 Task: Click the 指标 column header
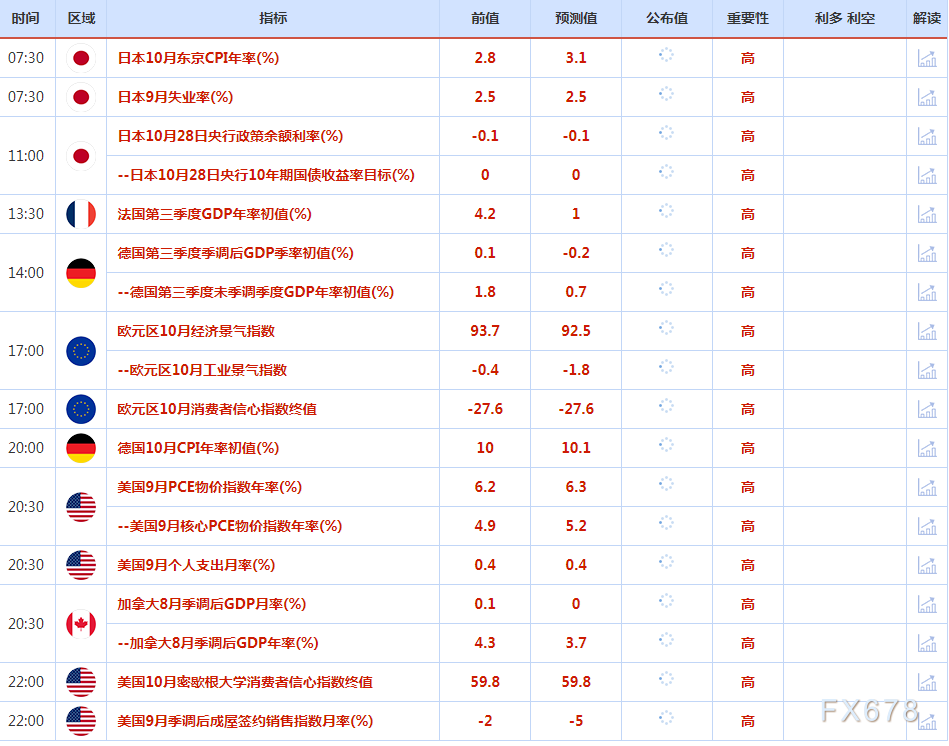click(x=272, y=19)
